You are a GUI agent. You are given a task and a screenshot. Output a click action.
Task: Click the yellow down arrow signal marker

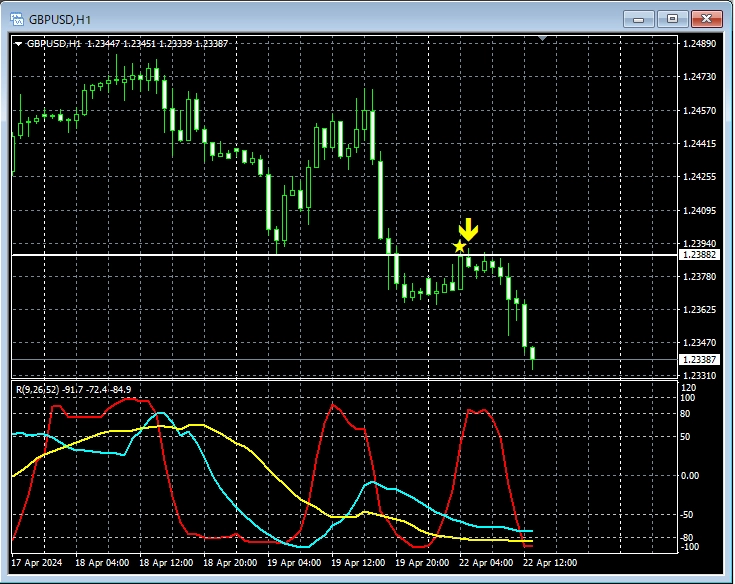[468, 228]
